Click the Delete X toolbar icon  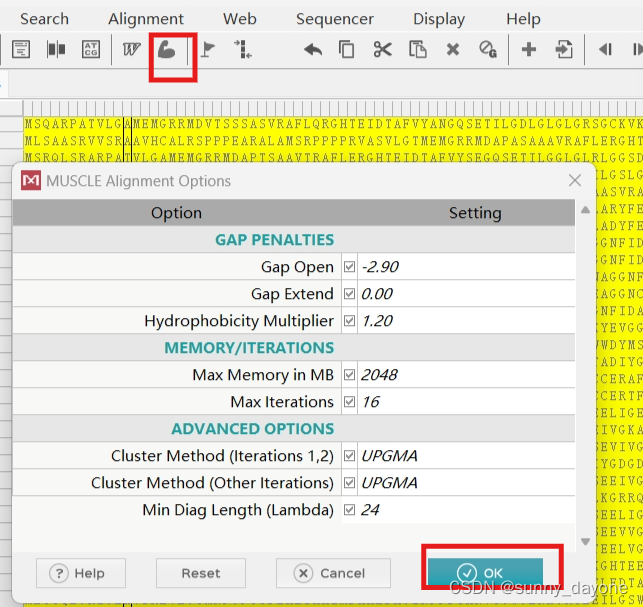[453, 50]
